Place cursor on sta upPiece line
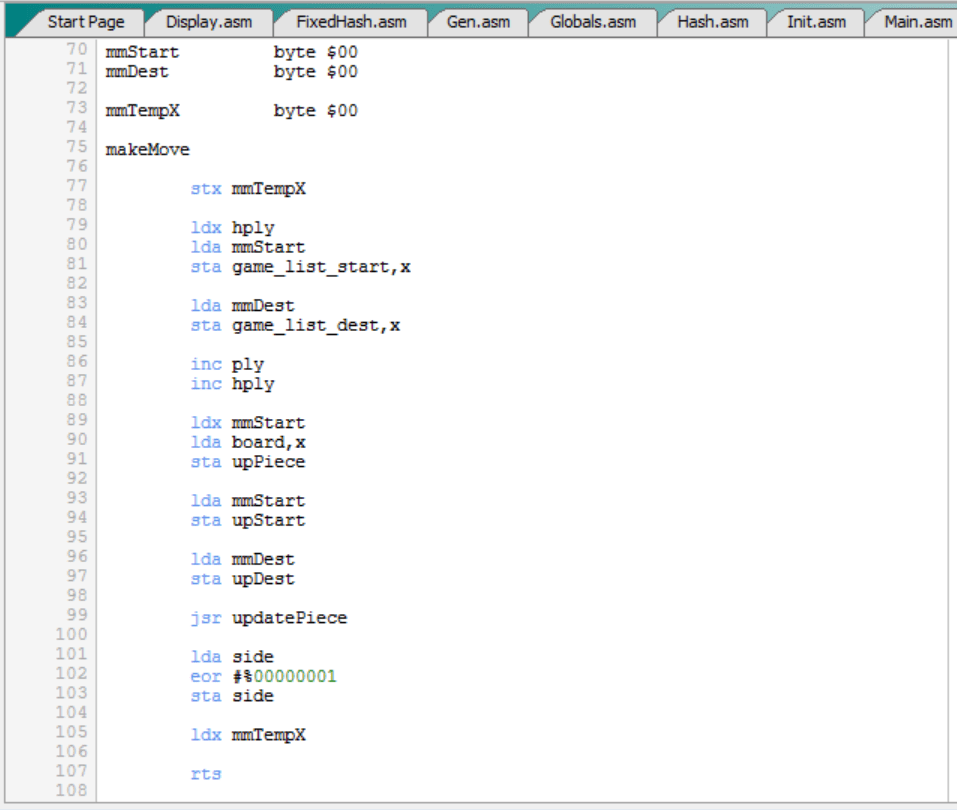The image size is (957, 810). pos(247,462)
